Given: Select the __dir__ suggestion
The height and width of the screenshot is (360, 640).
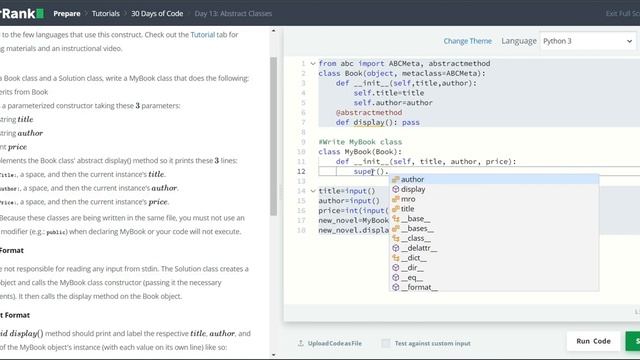Looking at the screenshot, I should (494, 267).
